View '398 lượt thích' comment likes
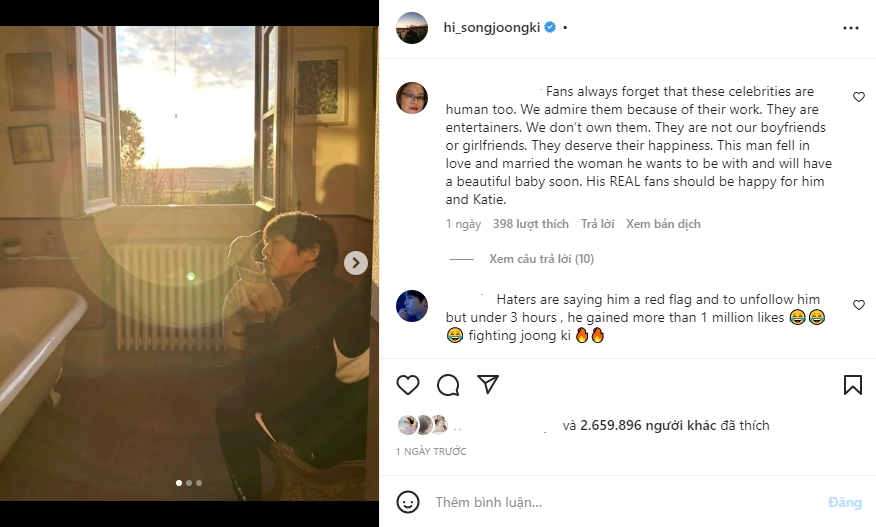 (530, 224)
